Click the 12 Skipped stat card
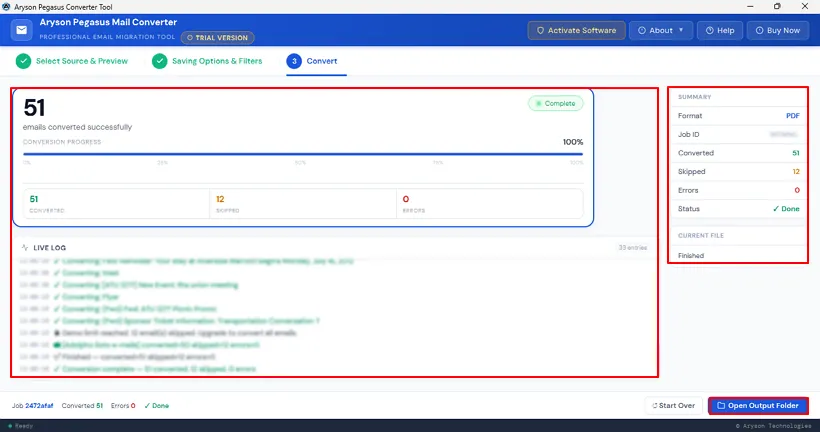Viewport: 820px width, 432px height. (x=303, y=203)
